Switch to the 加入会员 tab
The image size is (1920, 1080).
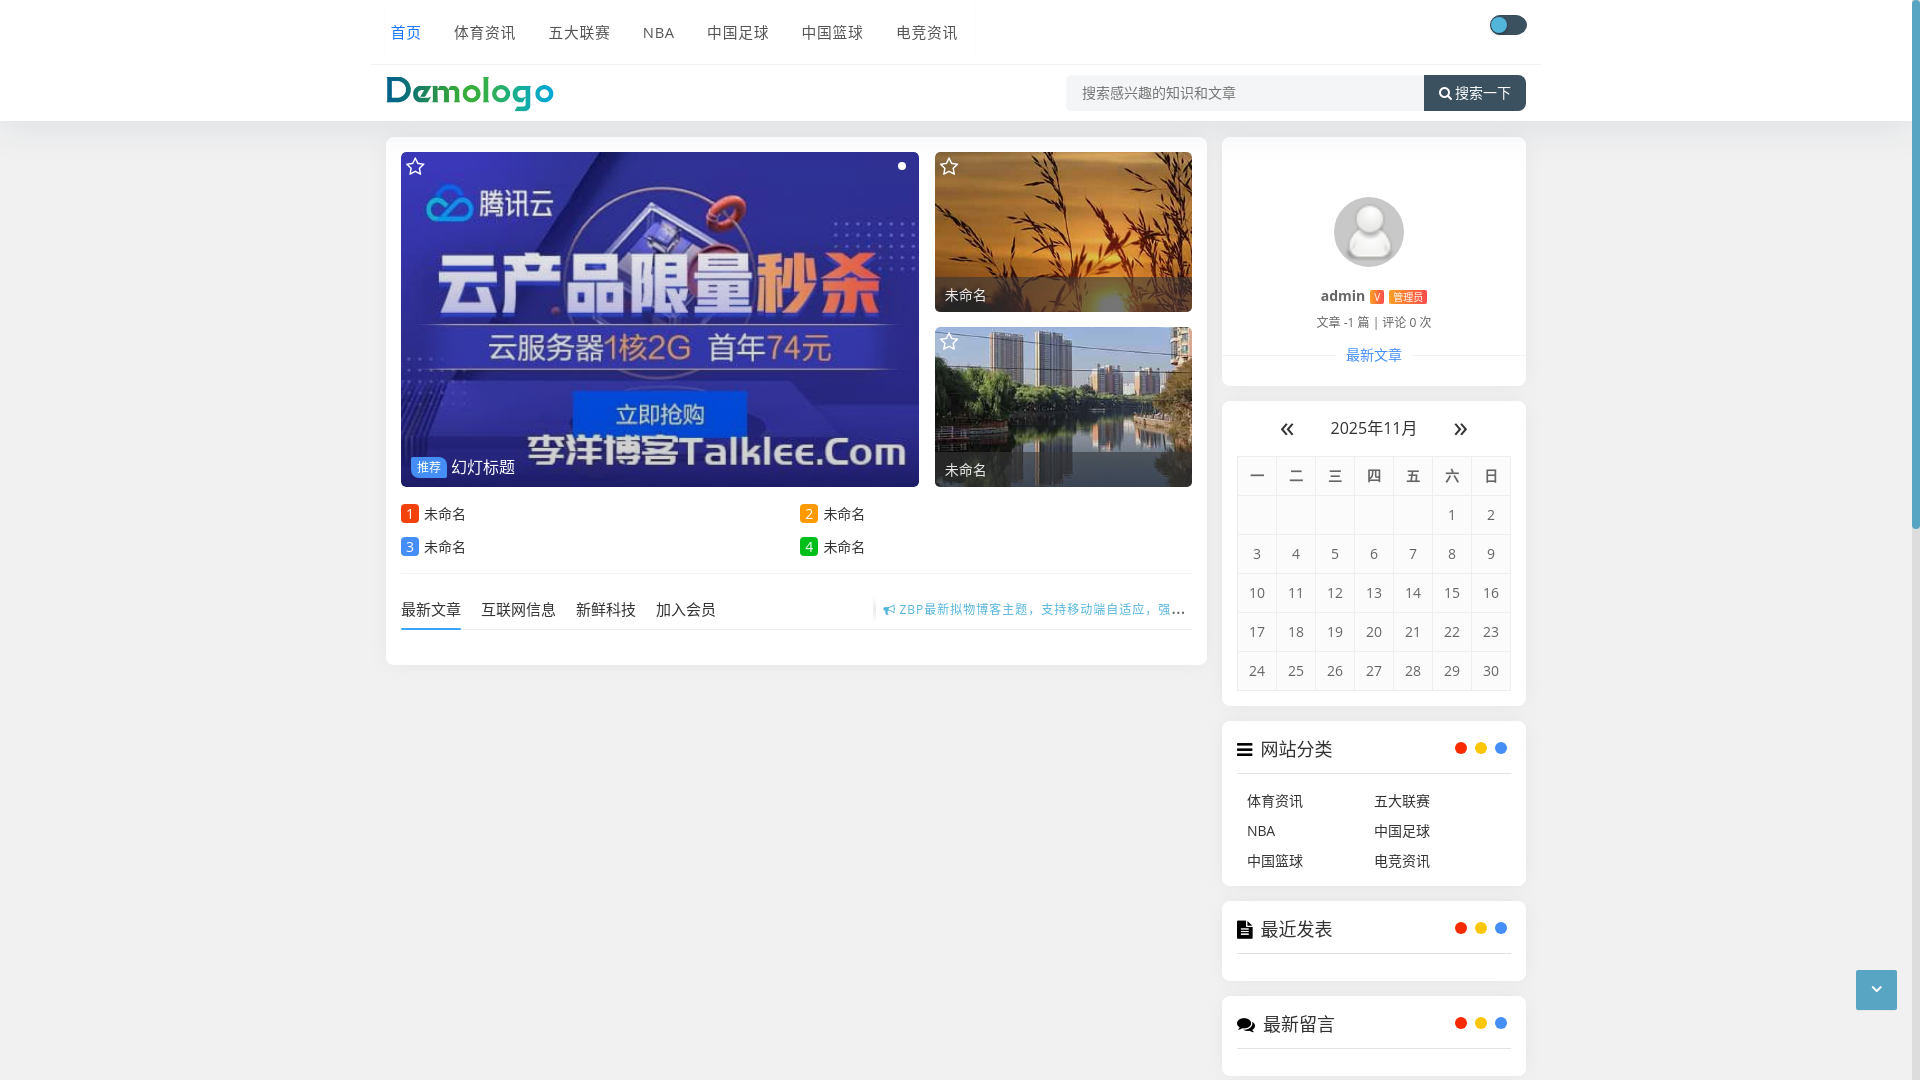click(x=686, y=610)
